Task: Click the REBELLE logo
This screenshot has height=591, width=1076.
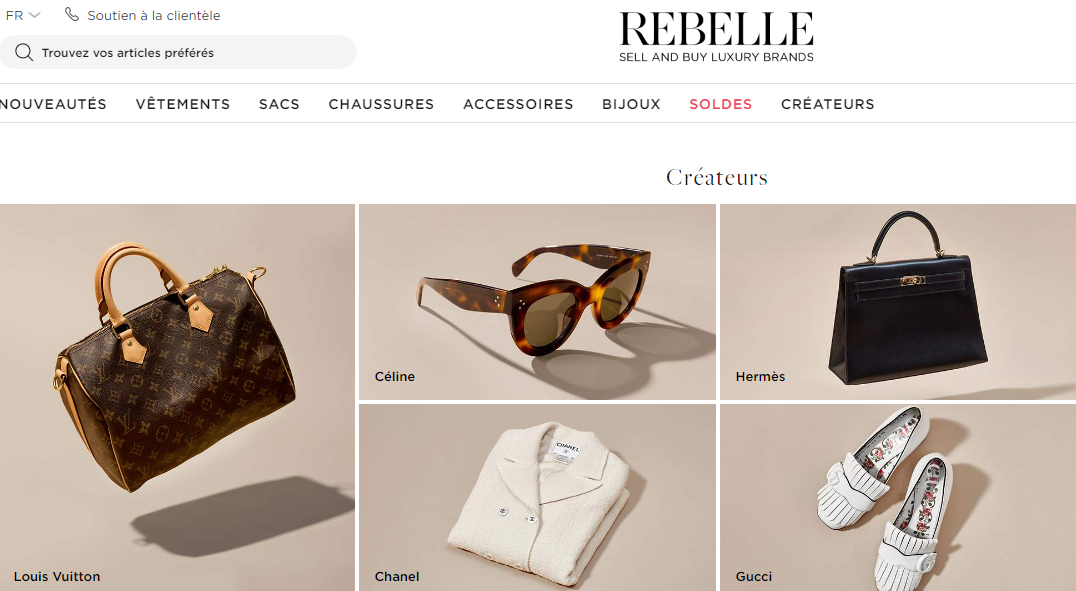Action: click(x=716, y=37)
